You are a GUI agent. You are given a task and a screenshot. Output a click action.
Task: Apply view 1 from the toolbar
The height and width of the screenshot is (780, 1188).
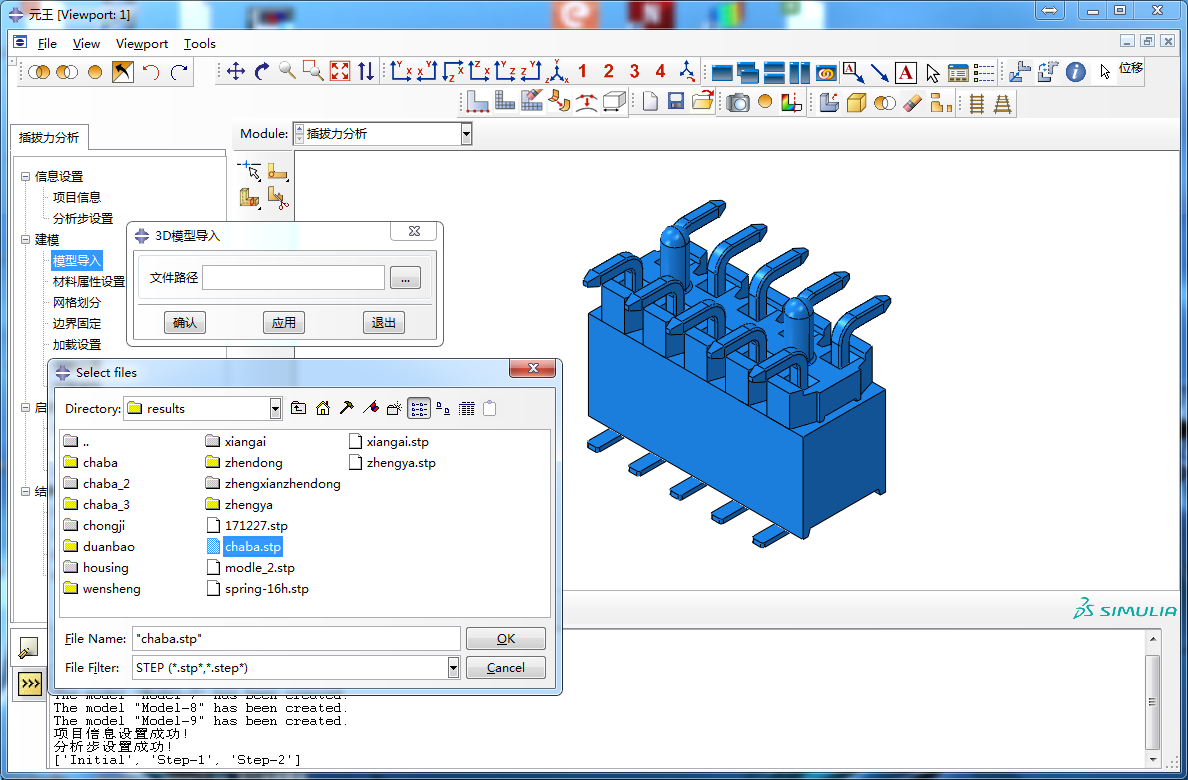(582, 71)
